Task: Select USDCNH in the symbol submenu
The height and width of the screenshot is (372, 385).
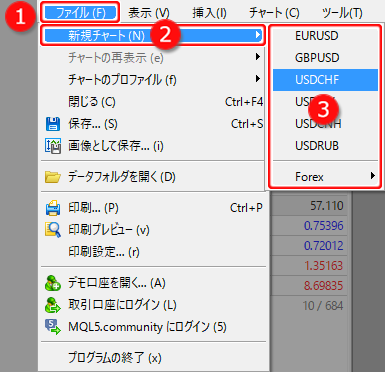Action: tap(325, 124)
